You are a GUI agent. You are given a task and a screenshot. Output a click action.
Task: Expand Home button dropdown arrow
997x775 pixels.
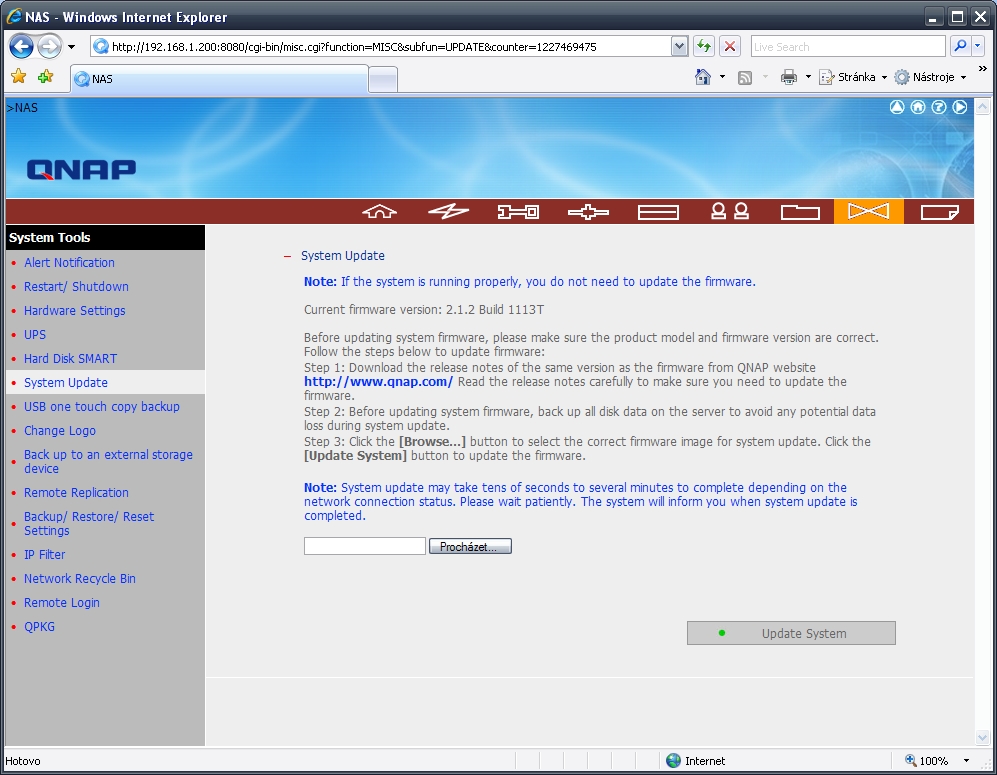(x=722, y=77)
